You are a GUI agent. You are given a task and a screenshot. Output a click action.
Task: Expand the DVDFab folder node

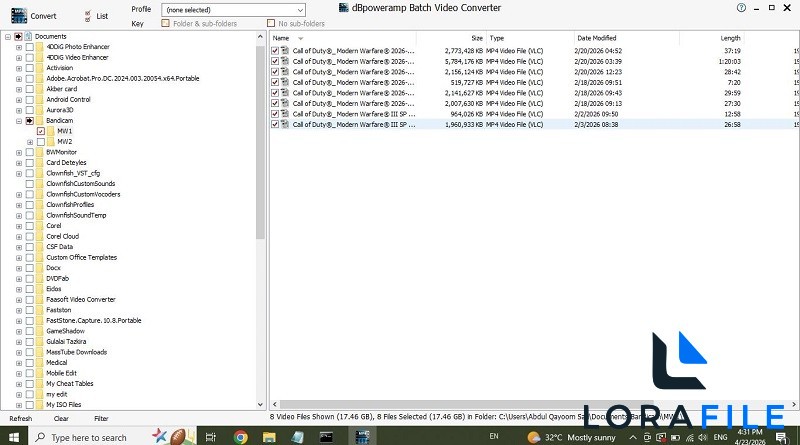[x=19, y=279]
